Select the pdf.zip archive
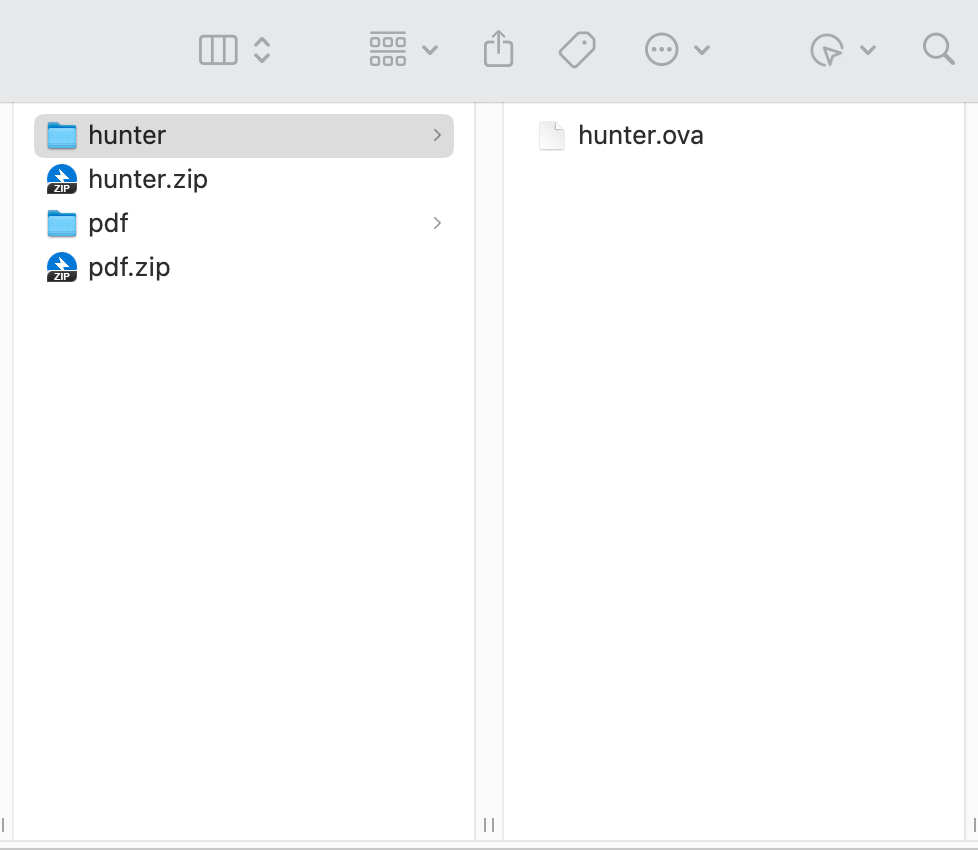Screen dimensions: 978x850 [x=129, y=267]
